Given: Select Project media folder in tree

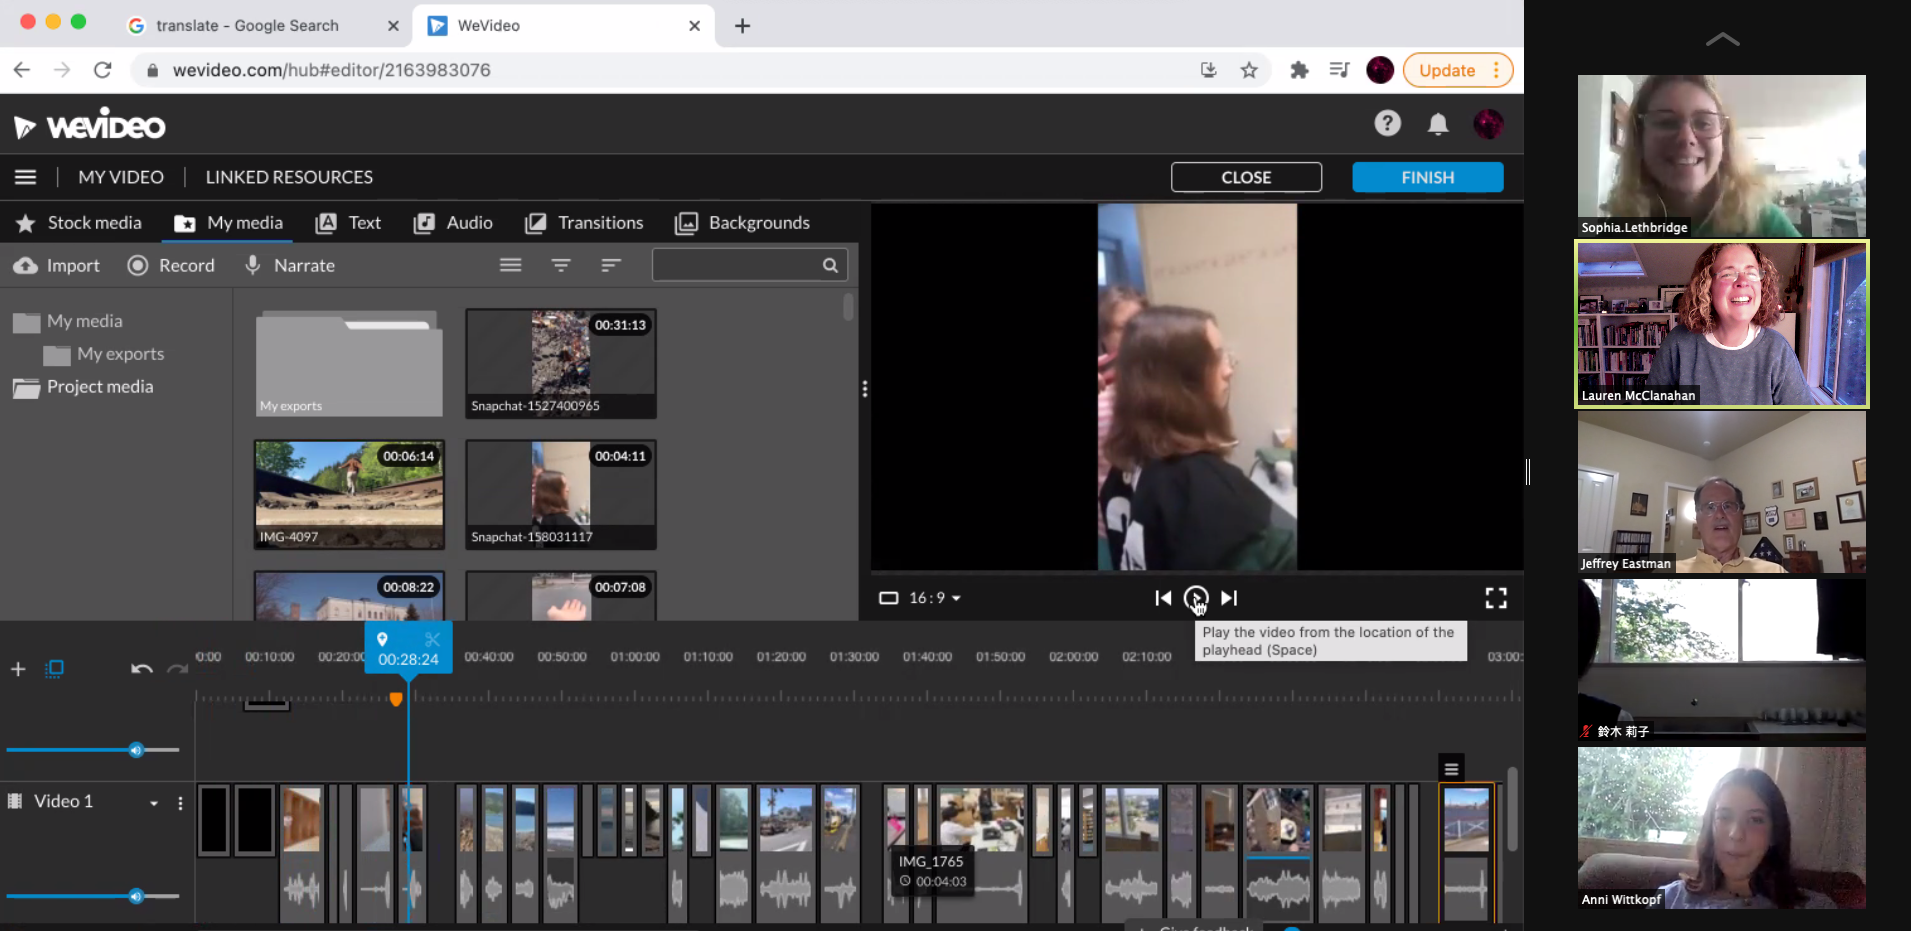Looking at the screenshot, I should click(83, 387).
